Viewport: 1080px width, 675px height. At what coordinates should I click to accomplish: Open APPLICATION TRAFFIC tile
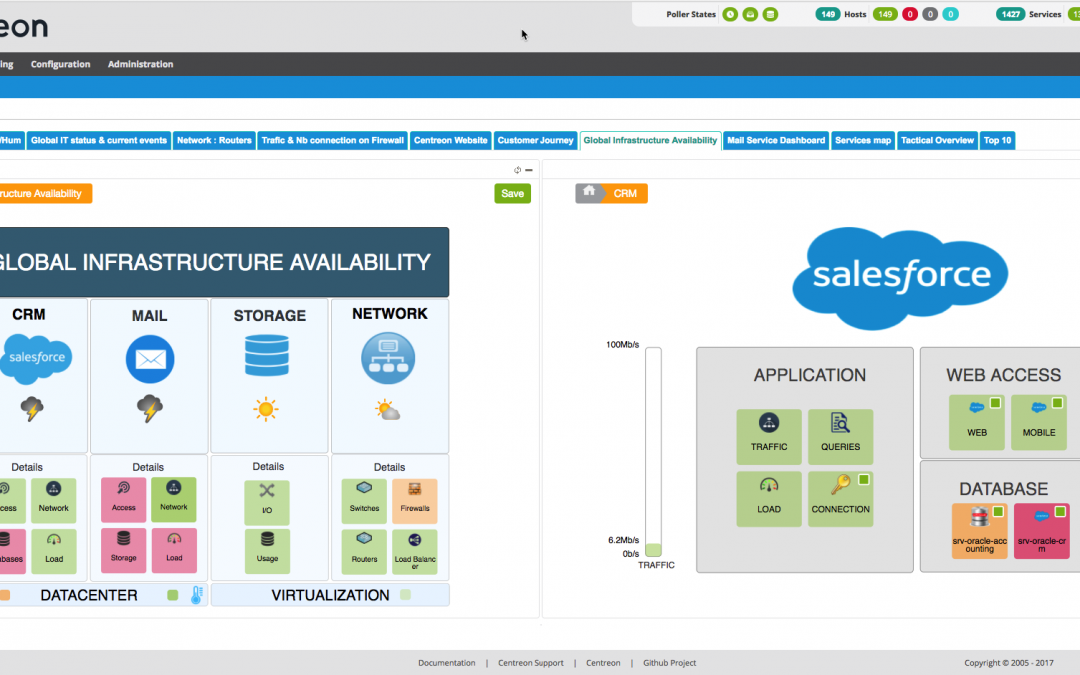pyautogui.click(x=769, y=437)
